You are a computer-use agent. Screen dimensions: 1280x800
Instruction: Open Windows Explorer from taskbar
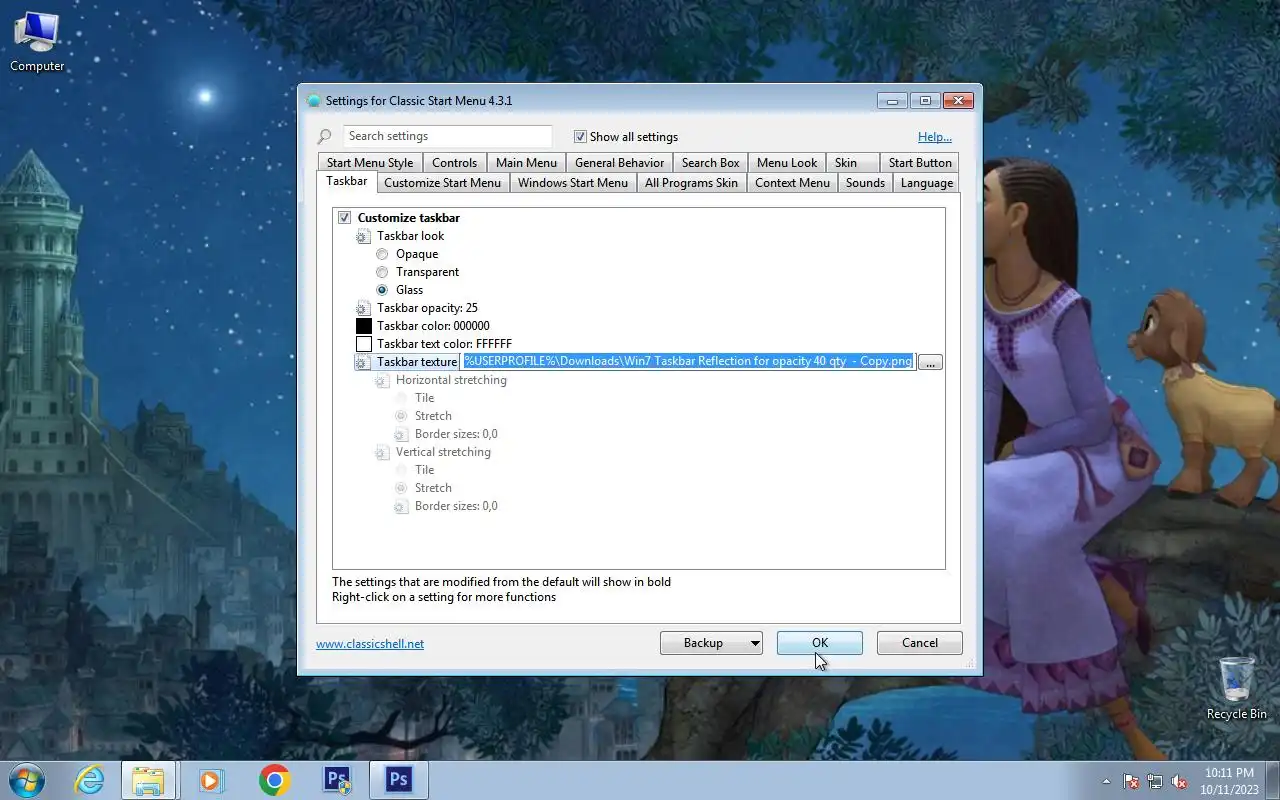tap(148, 780)
